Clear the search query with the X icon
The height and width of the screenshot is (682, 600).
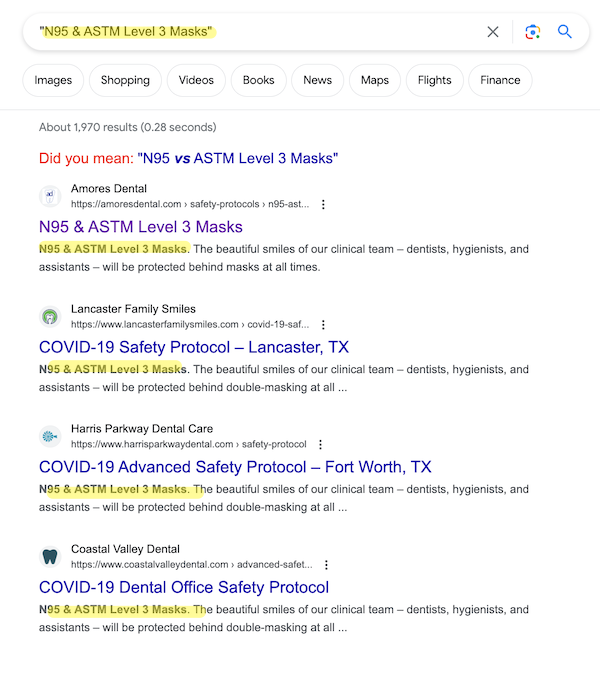click(493, 32)
